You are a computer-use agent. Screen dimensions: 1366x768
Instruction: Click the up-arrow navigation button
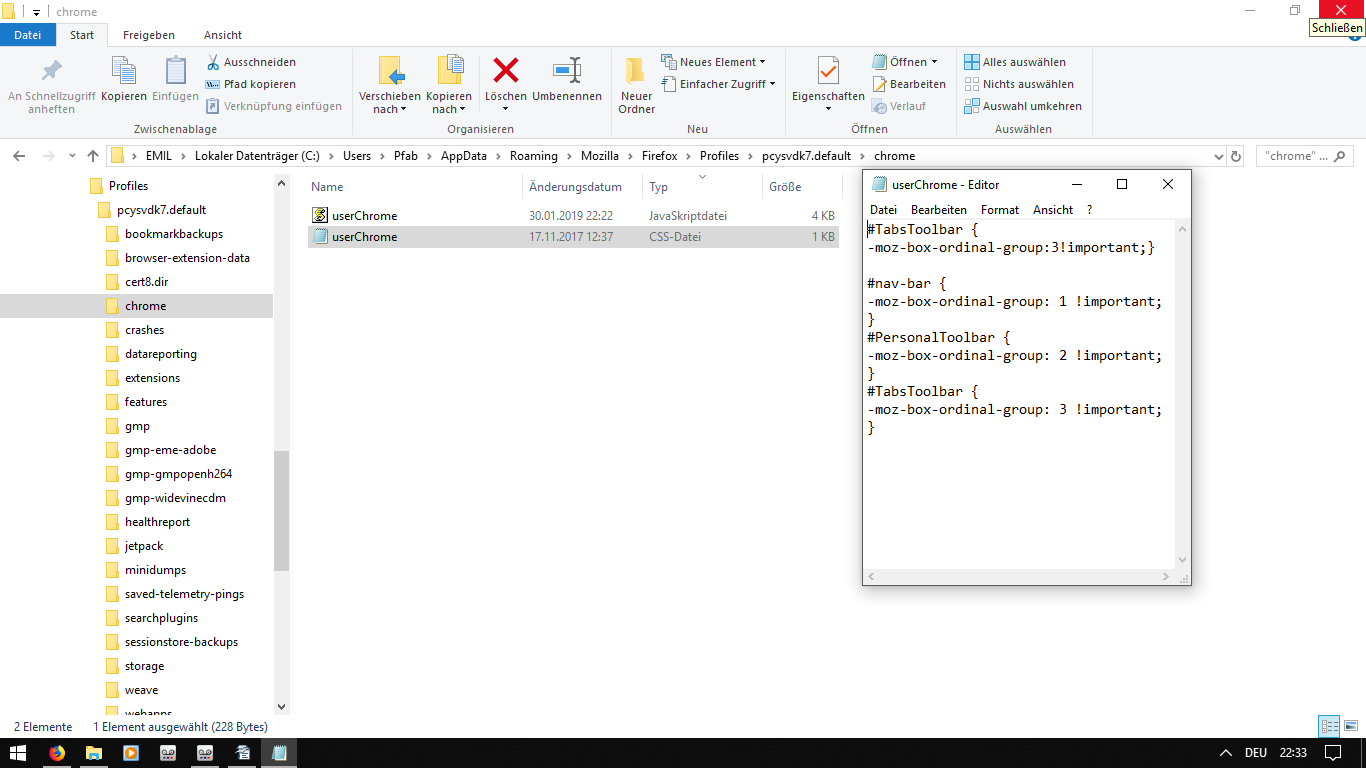(x=93, y=156)
